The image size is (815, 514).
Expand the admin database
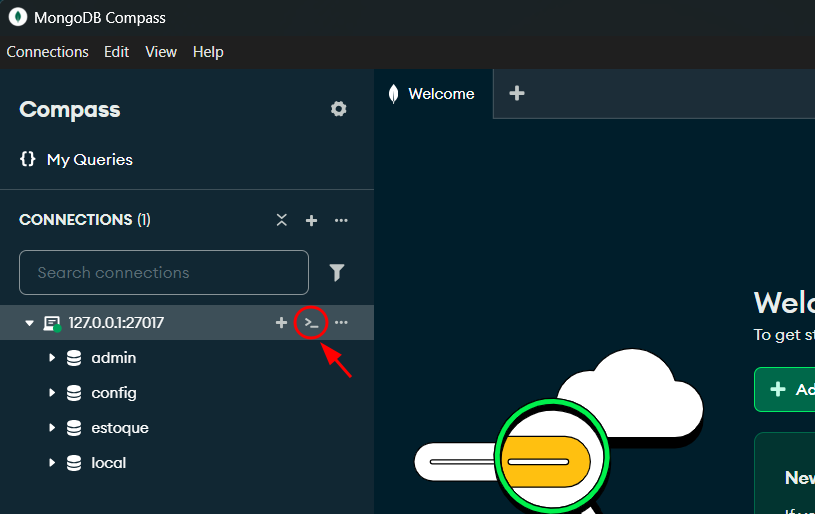click(52, 358)
